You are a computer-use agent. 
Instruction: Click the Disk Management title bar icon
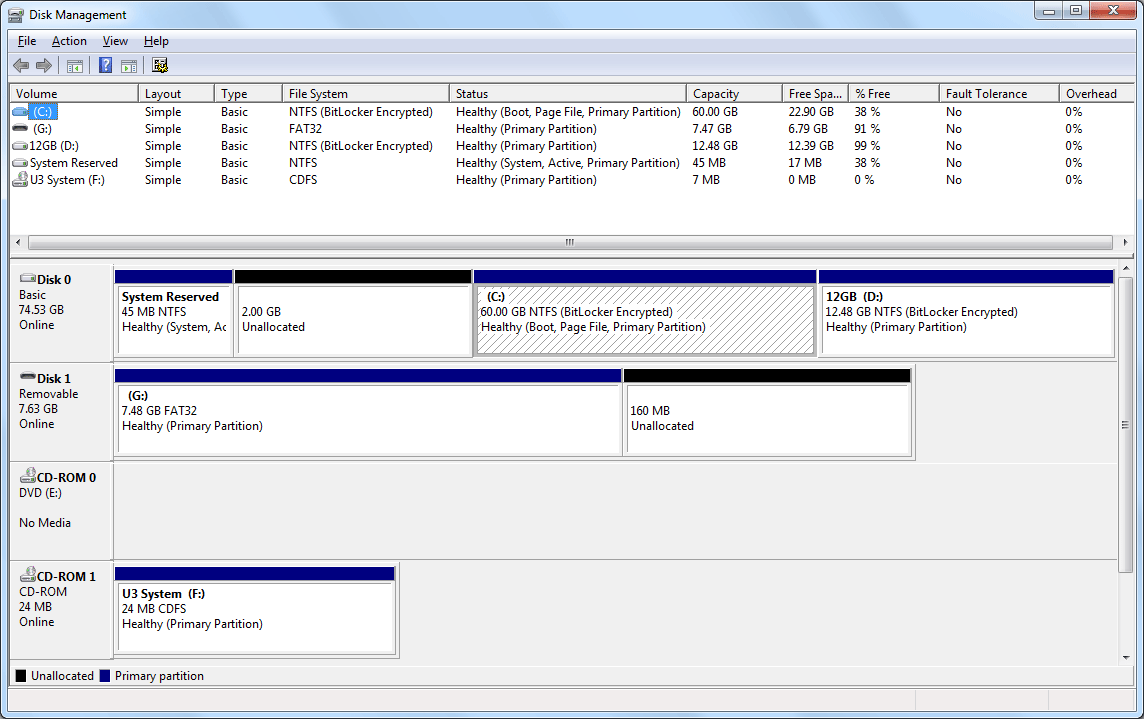tap(15, 15)
